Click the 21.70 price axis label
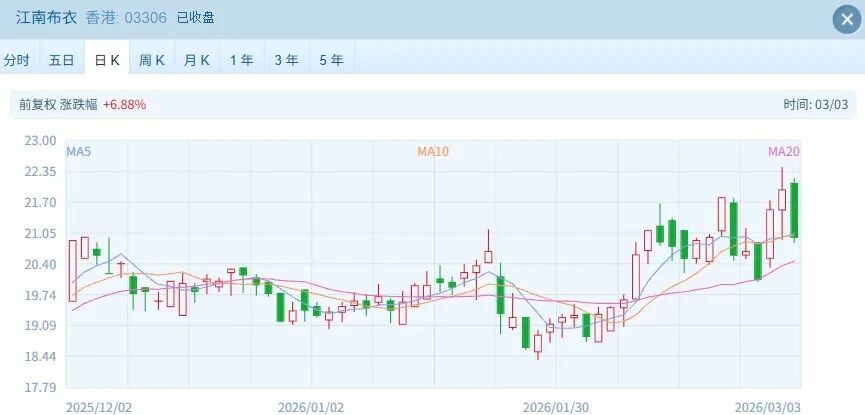Screen dimensions: 865x415 40,203
